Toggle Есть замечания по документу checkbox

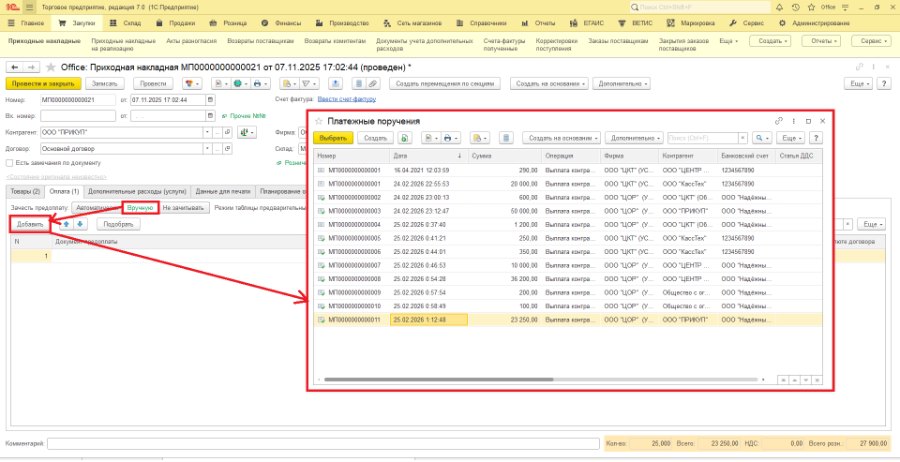pyautogui.click(x=10, y=163)
